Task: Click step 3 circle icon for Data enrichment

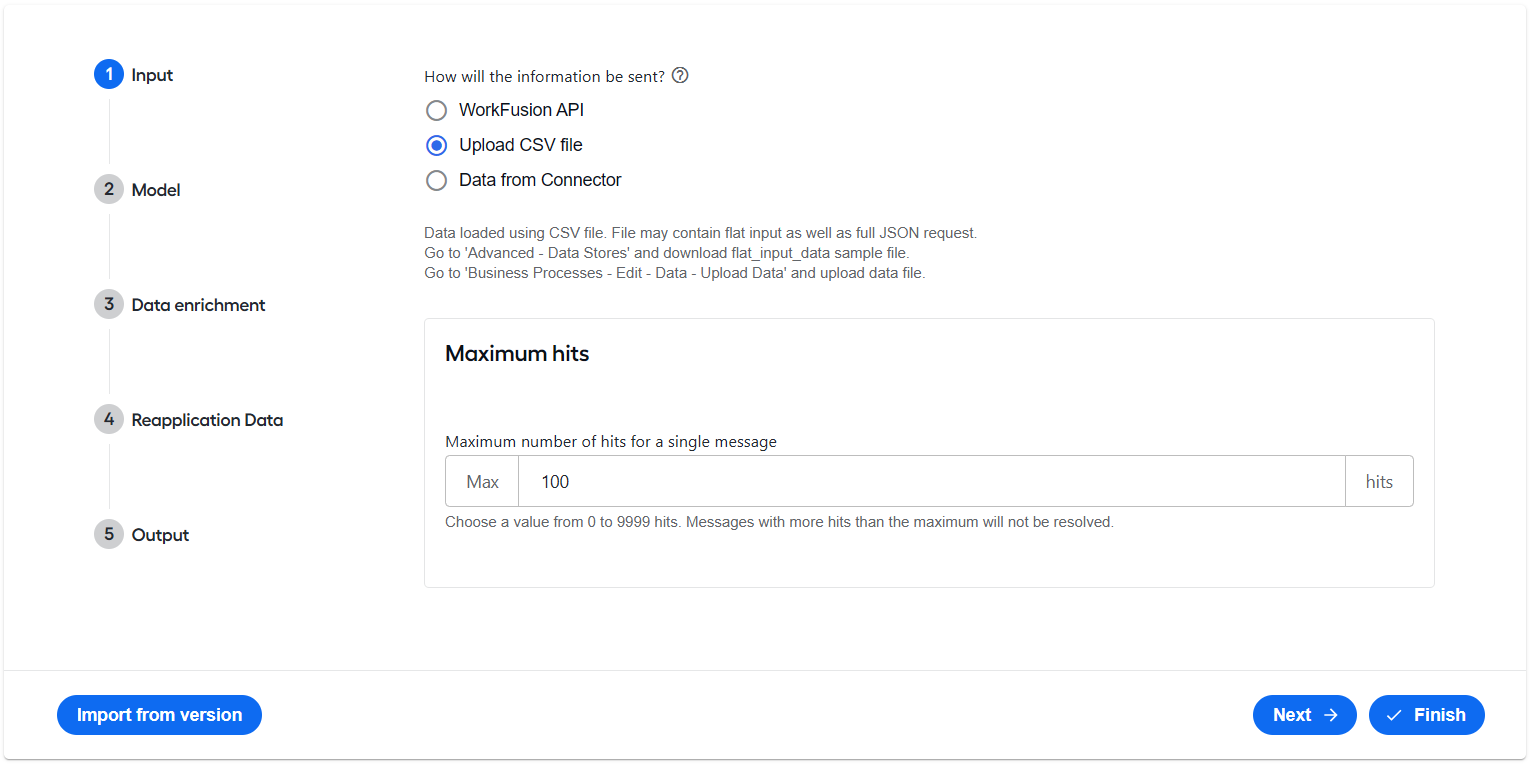Action: click(x=109, y=304)
